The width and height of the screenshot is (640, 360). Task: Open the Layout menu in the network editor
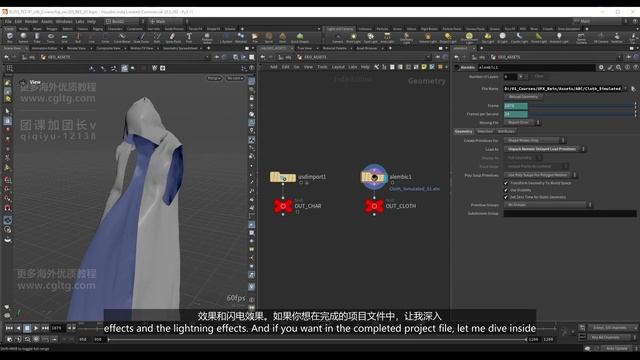point(338,67)
